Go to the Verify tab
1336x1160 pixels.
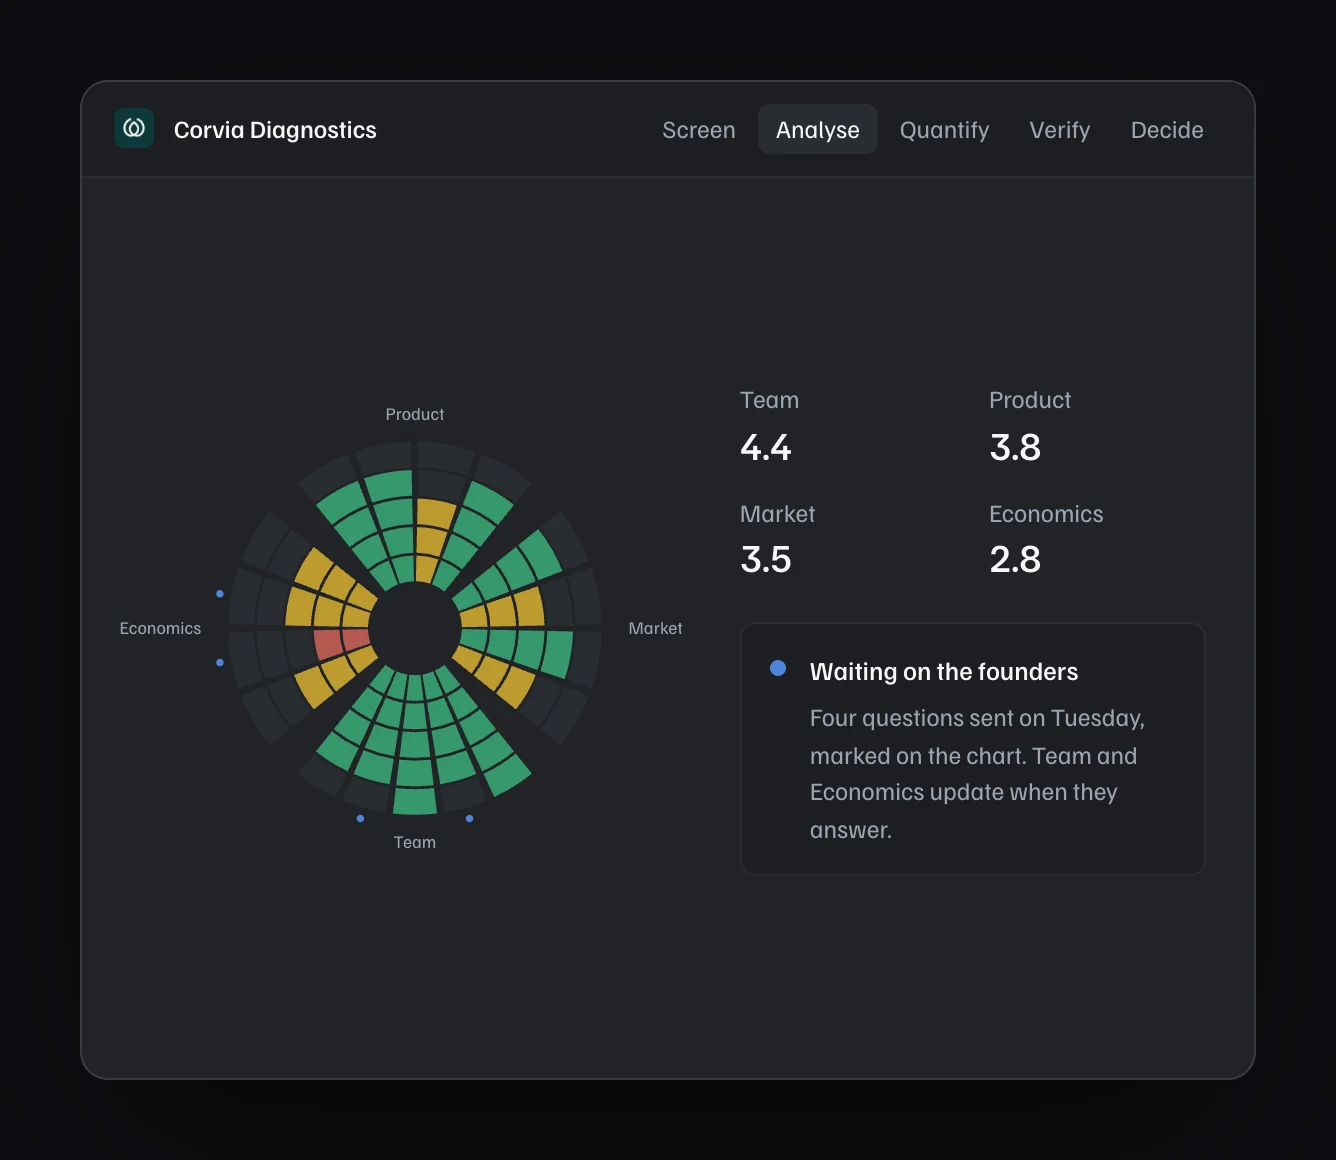click(x=1060, y=130)
